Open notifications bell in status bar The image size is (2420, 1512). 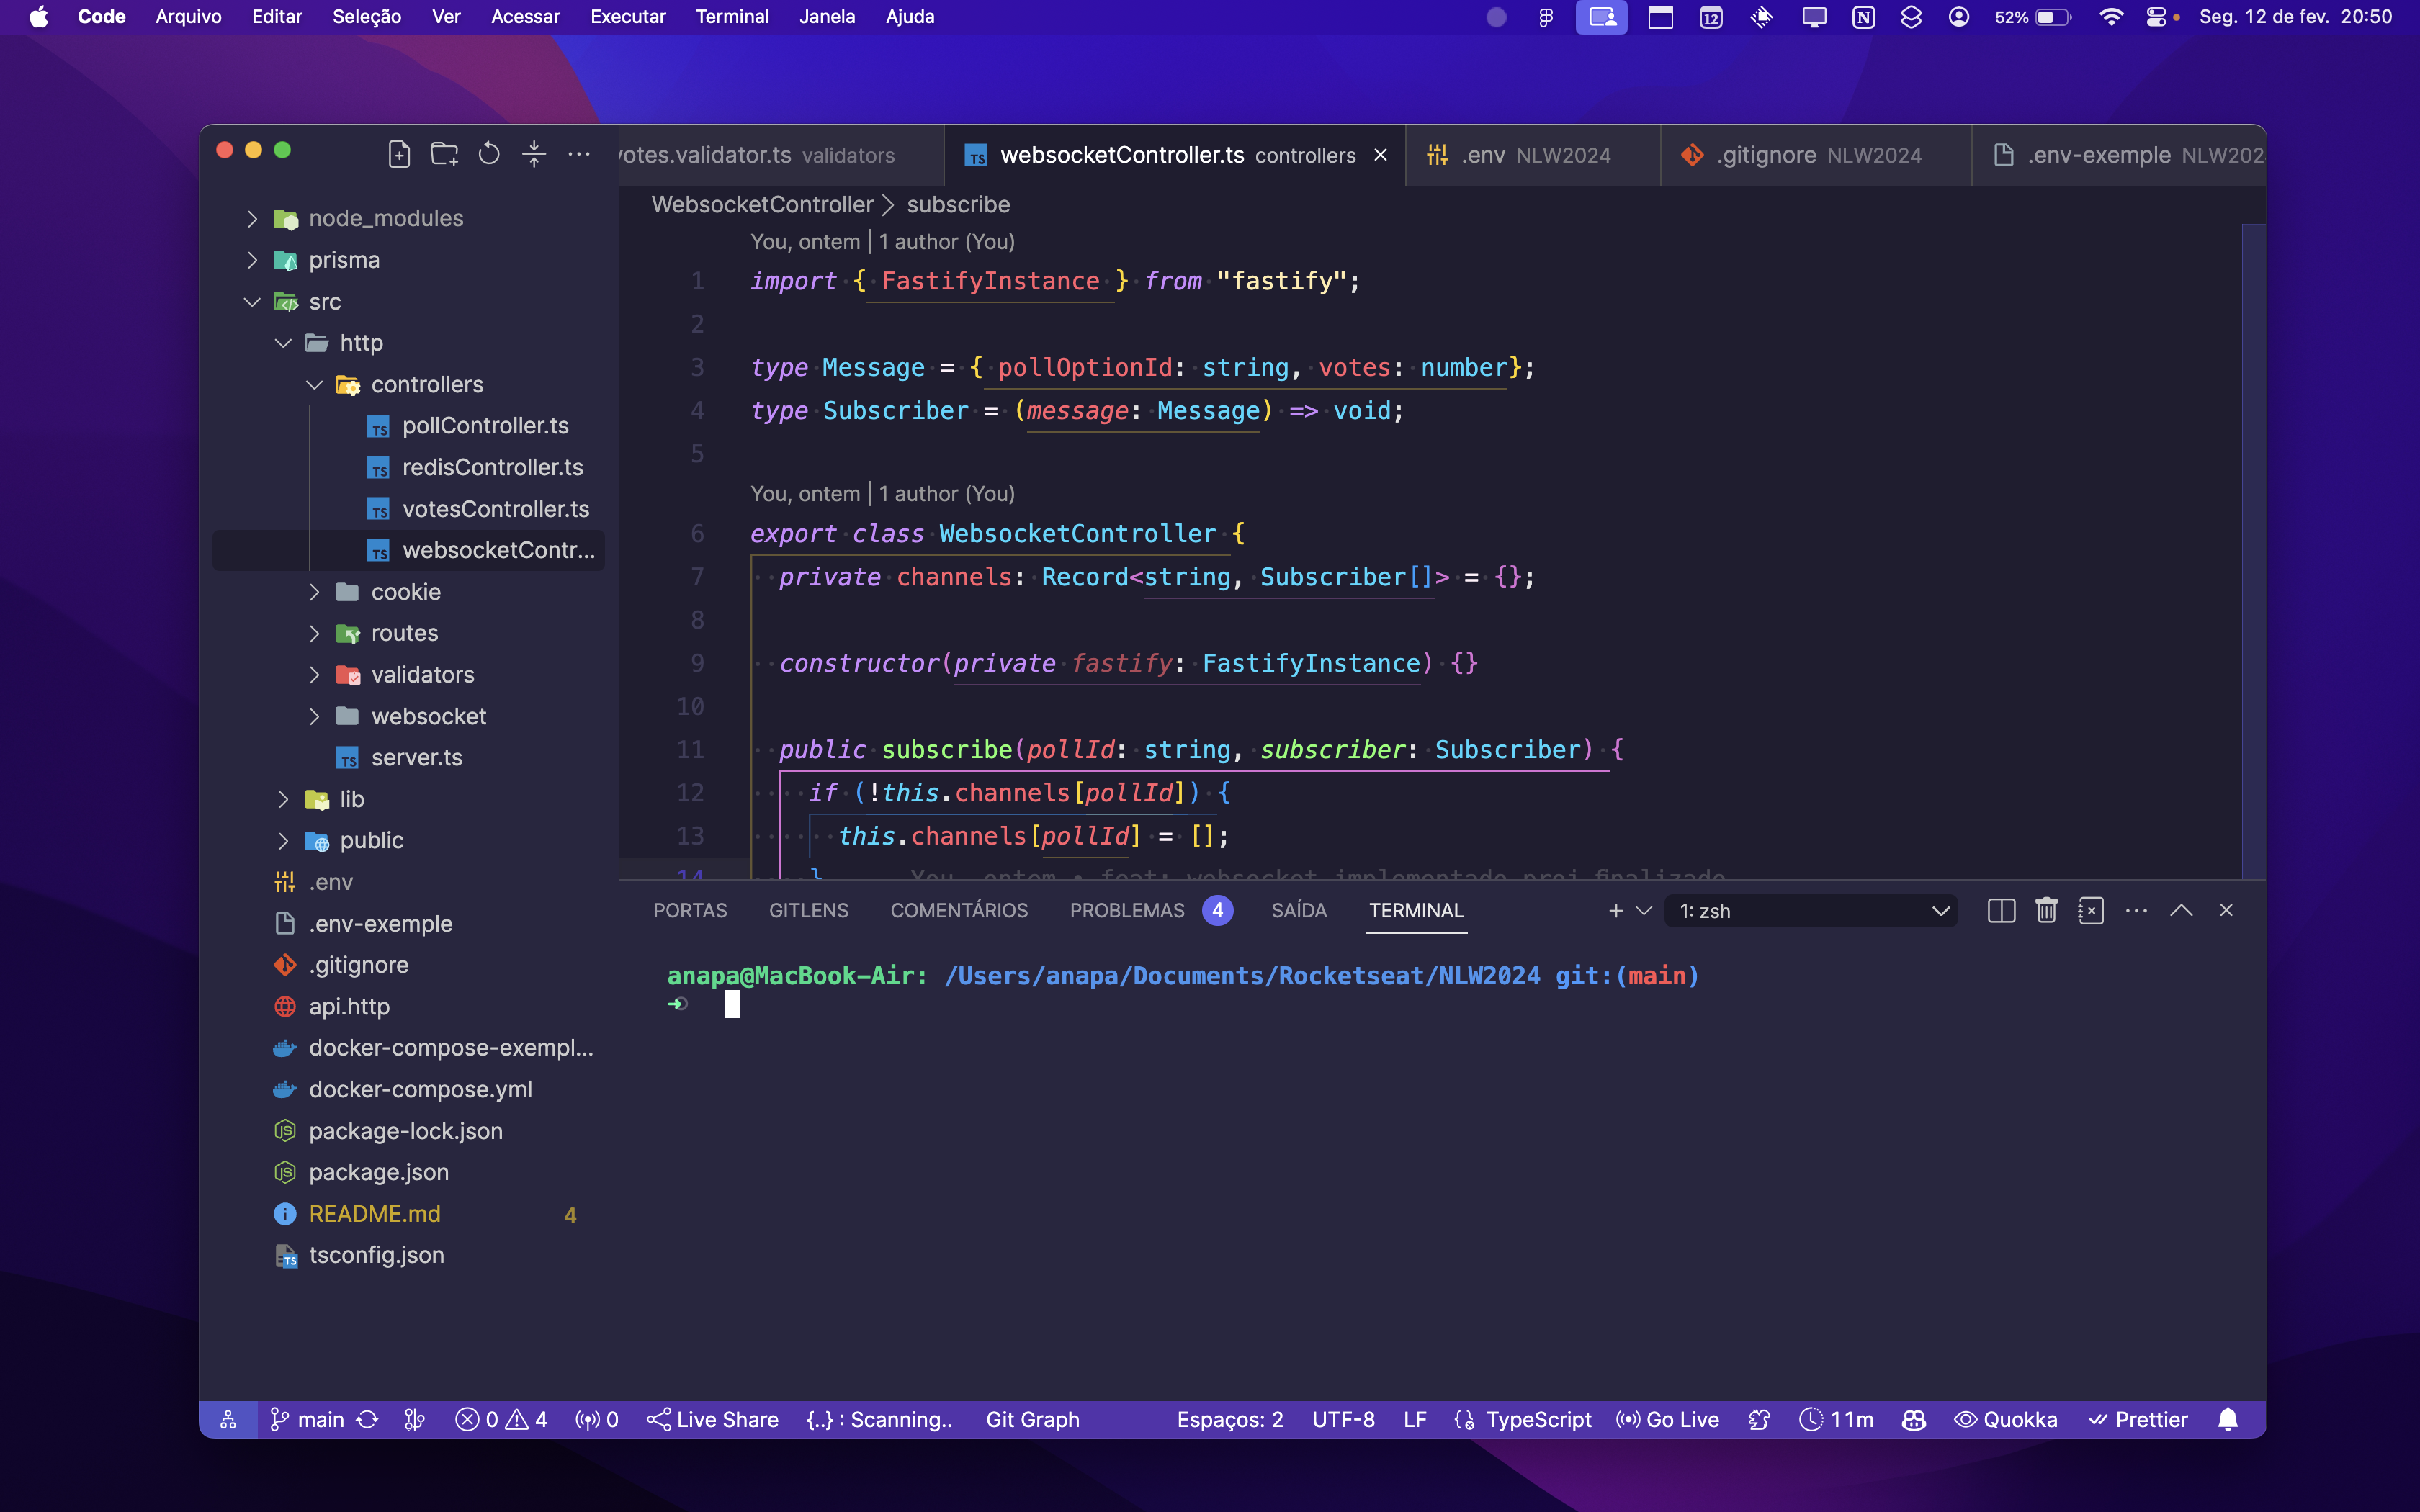(x=2228, y=1419)
